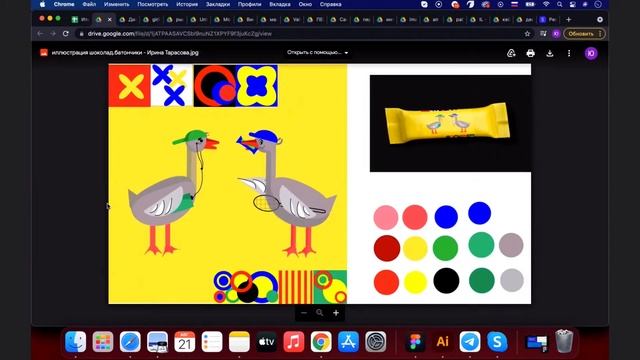The height and width of the screenshot is (360, 640).
Task: Reload the page
Action: pyautogui.click(x=66, y=33)
